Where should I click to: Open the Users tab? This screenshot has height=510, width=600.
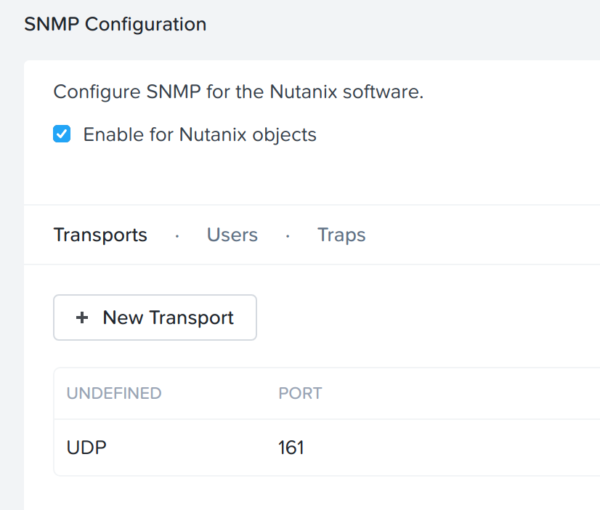232,235
